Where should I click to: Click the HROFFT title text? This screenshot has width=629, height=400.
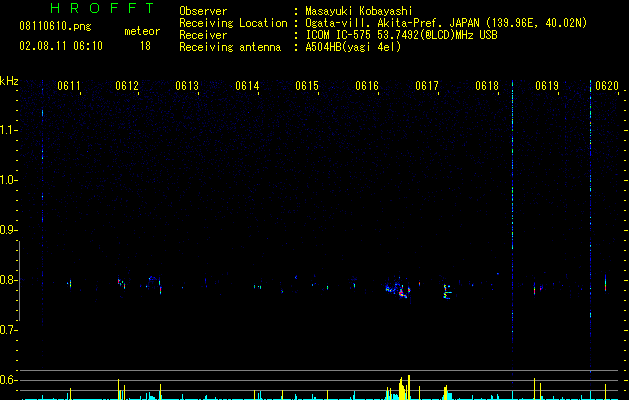[x=103, y=8]
